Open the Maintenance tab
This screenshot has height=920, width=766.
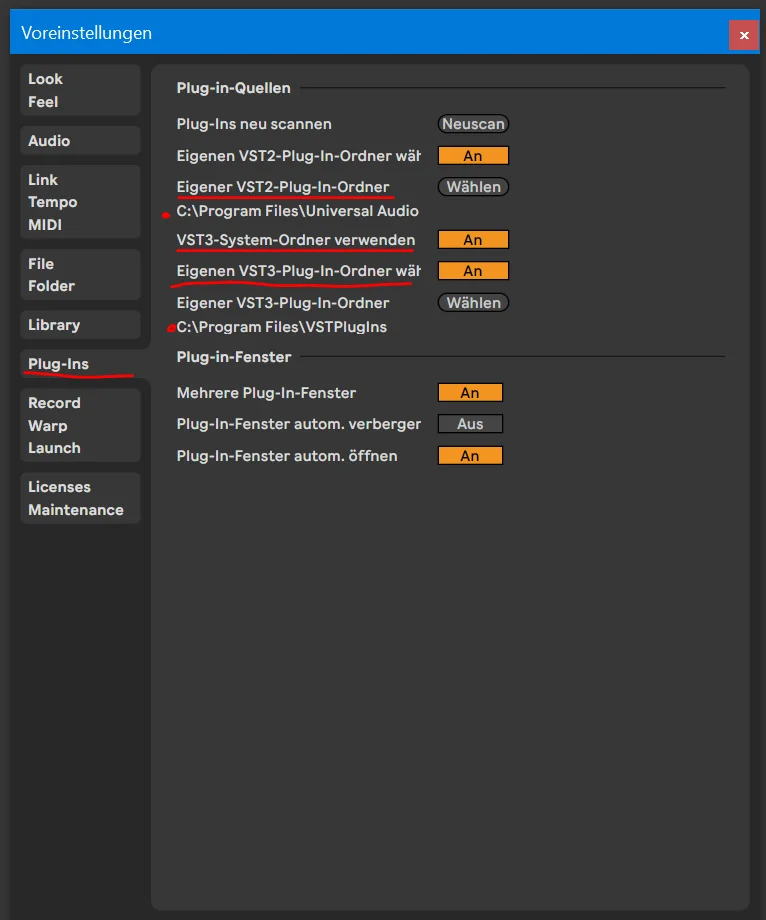point(76,510)
